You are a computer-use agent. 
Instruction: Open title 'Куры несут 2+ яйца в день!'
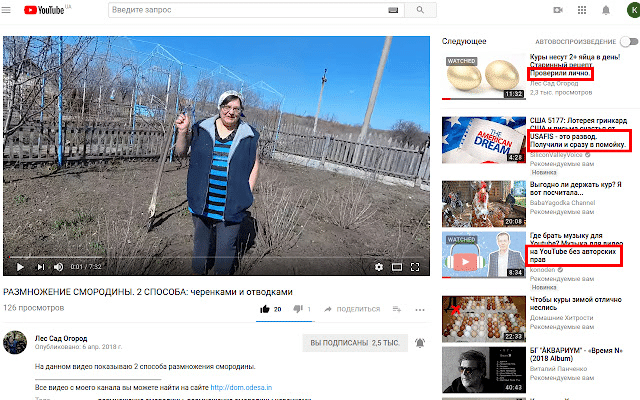[x=575, y=65]
